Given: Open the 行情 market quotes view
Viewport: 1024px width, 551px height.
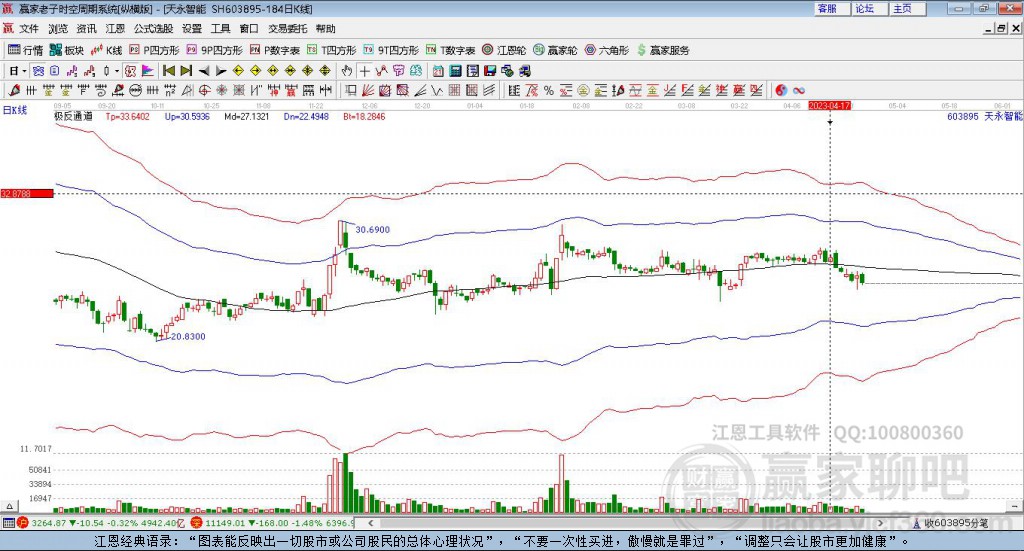Looking at the screenshot, I should 25,50.
